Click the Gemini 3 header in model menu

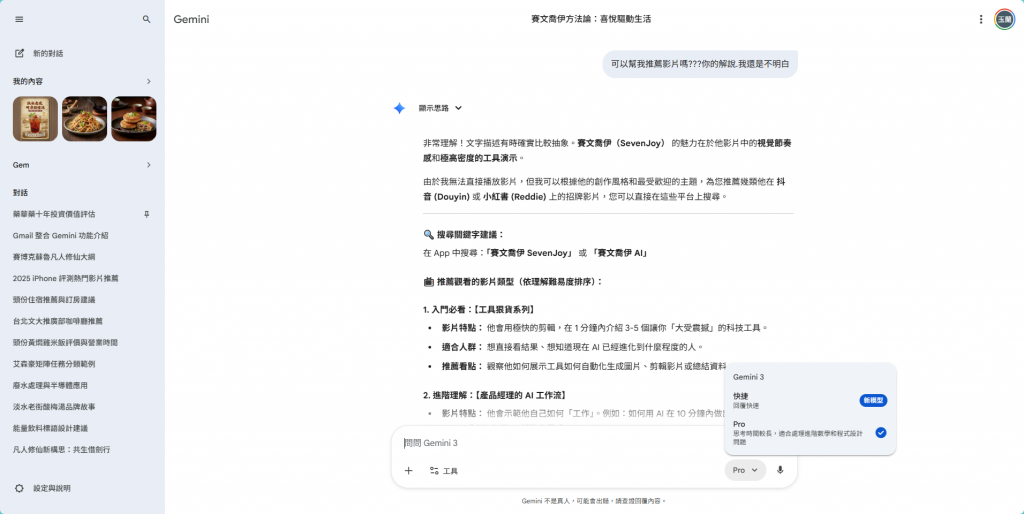tap(748, 377)
